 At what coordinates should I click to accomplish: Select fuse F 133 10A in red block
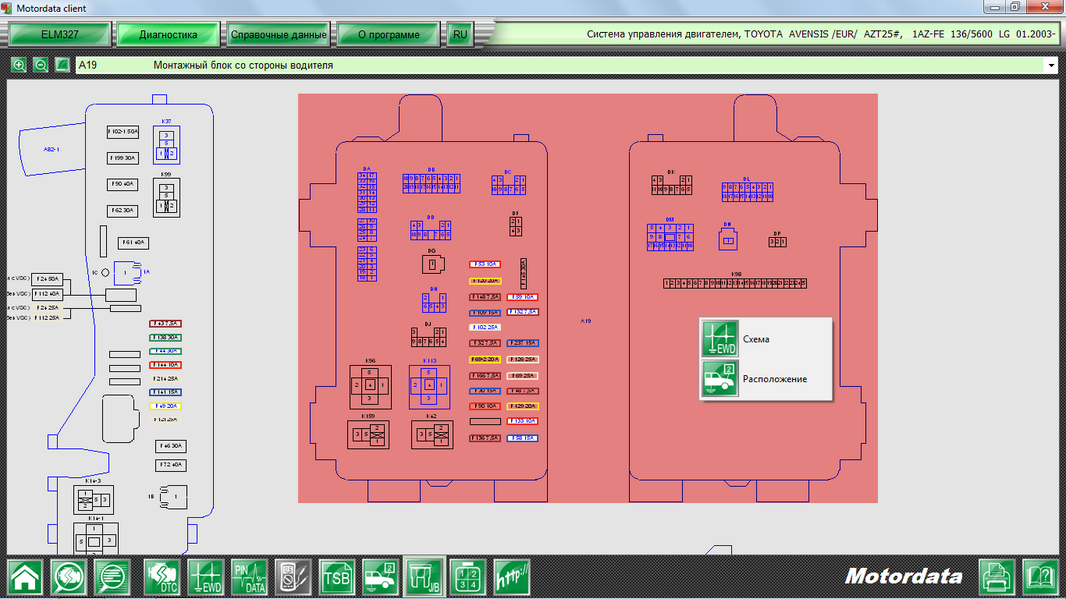coord(523,422)
